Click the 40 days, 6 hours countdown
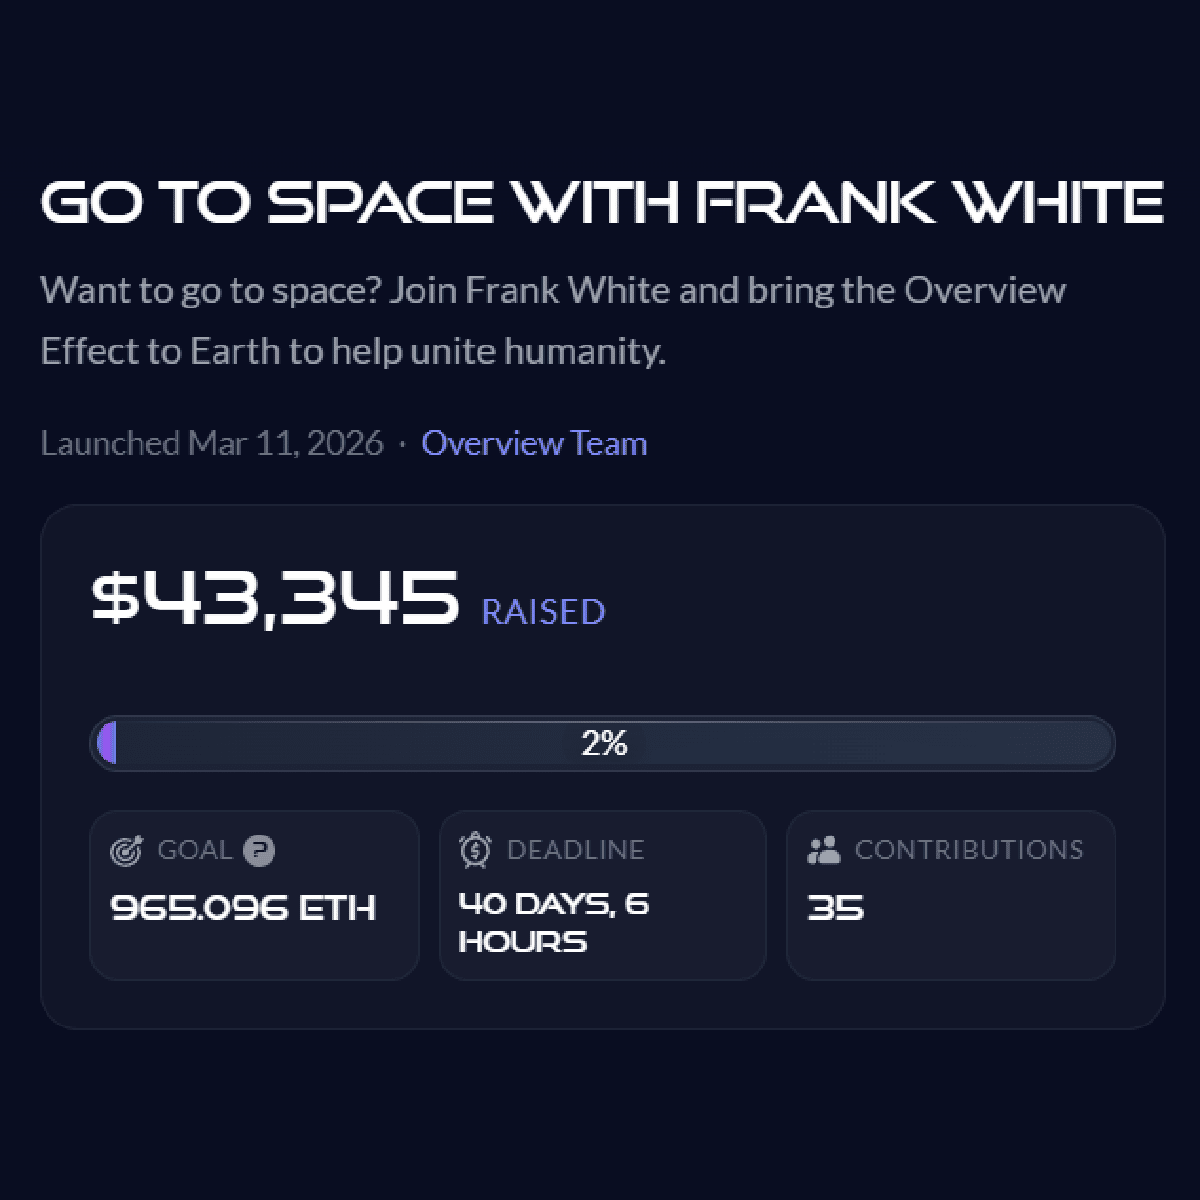This screenshot has width=1200, height=1200. coord(553,922)
